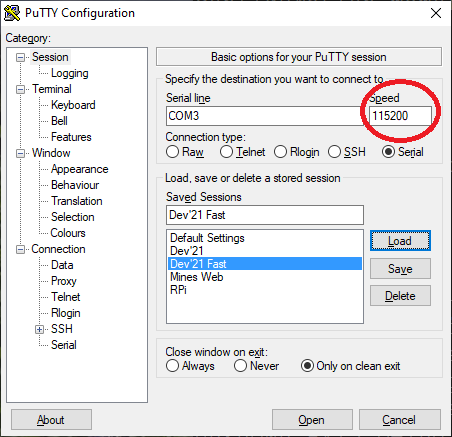The width and height of the screenshot is (452, 437).
Task: Collapse the Window category node
Action: pyautogui.click(x=21, y=154)
